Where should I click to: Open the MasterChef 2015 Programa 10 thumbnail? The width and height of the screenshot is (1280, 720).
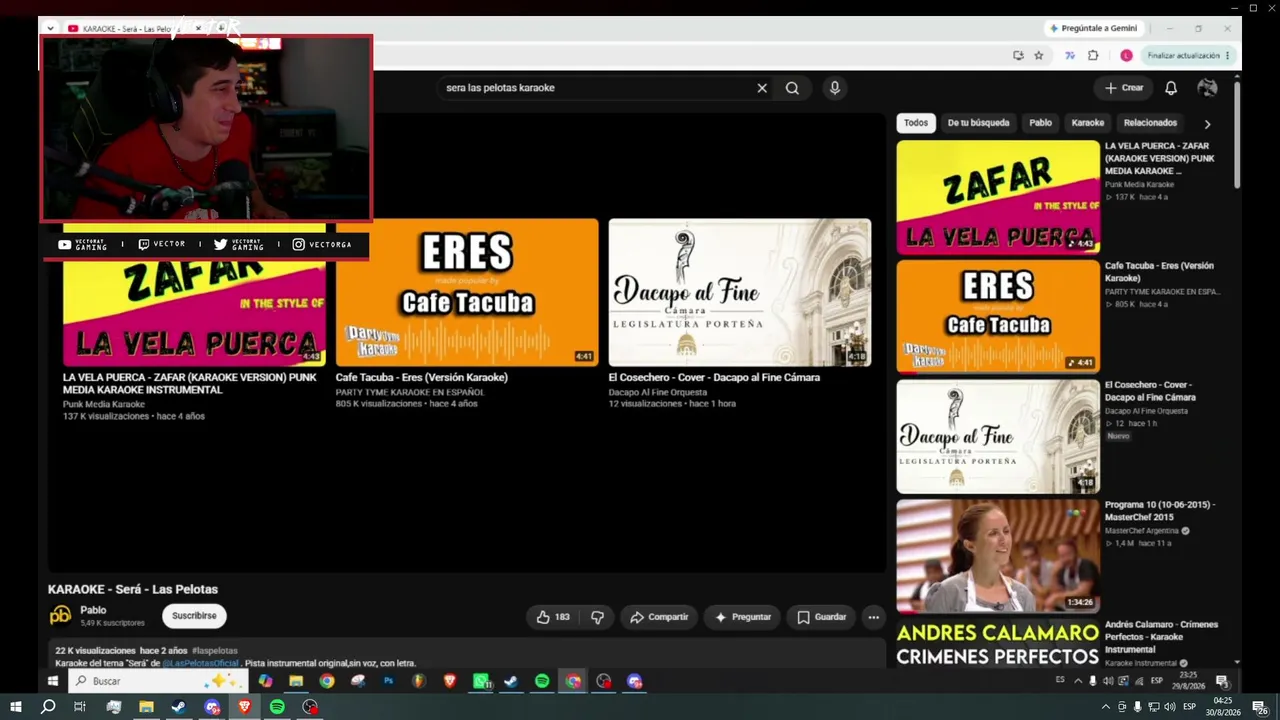[998, 556]
